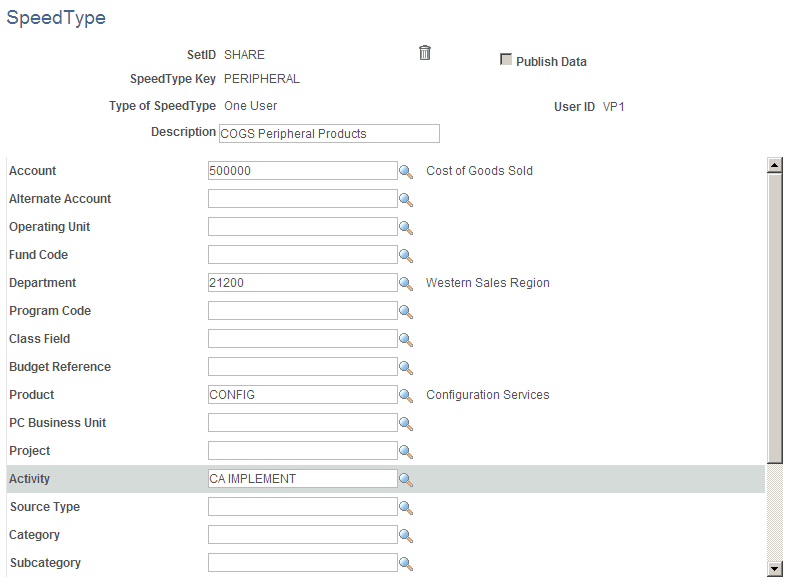Click the Western Sales Region text

[488, 283]
